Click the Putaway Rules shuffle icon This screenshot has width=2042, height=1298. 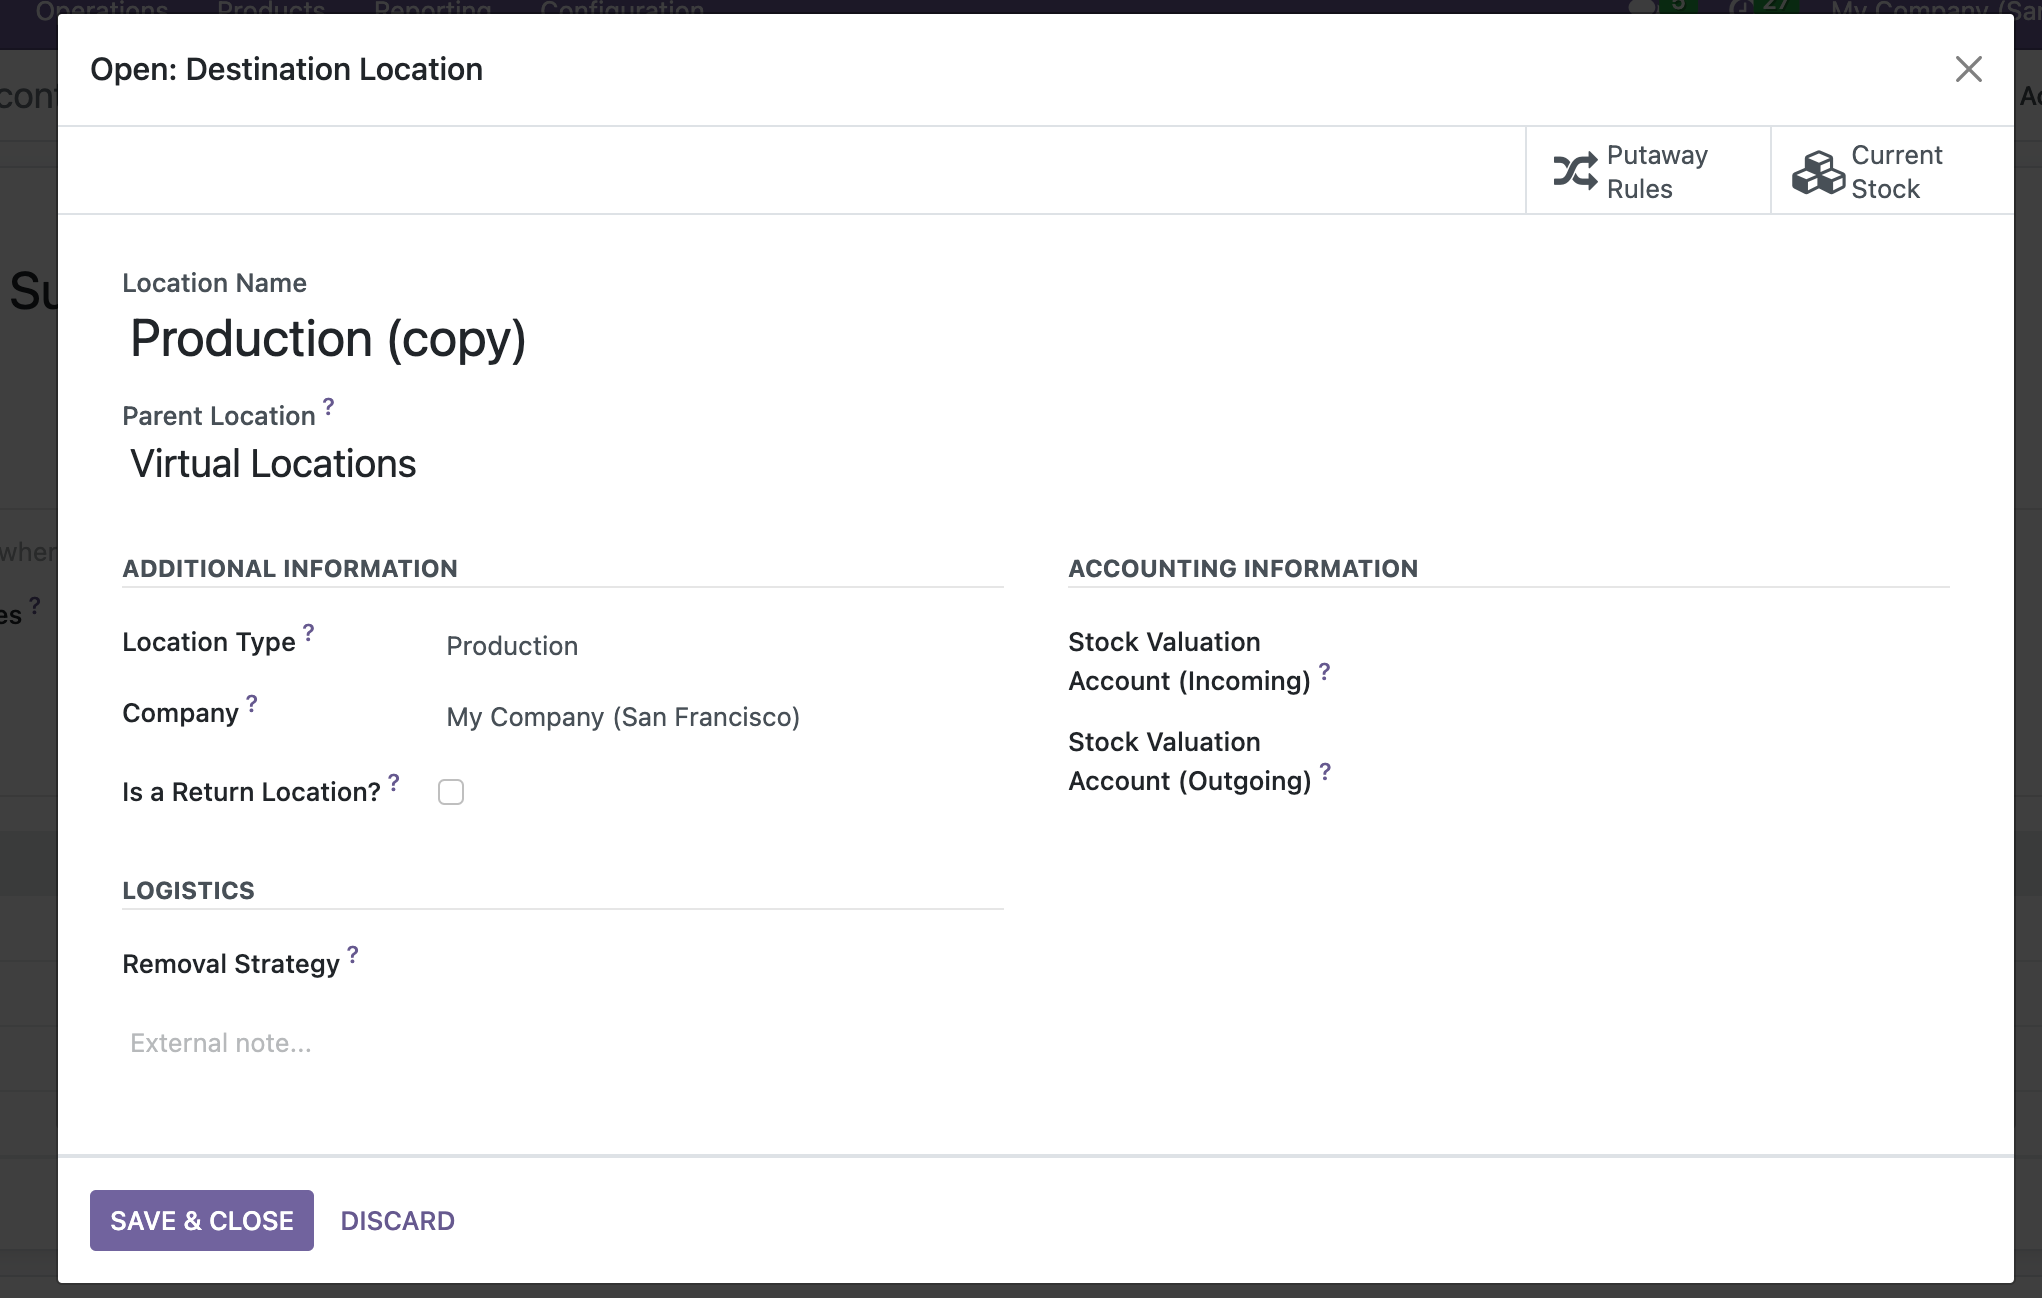1575,171
